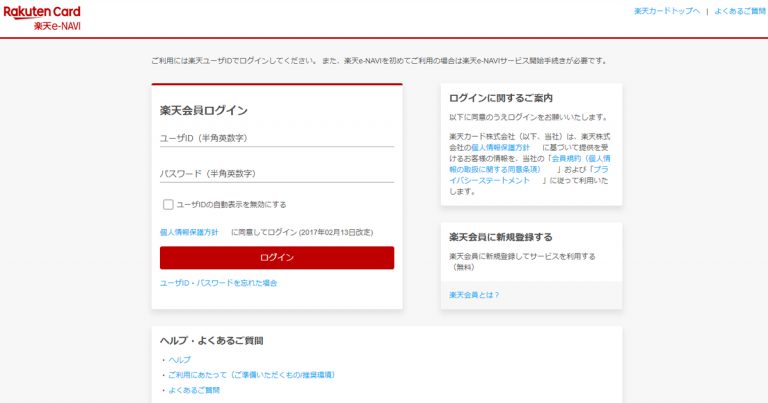
Task: Enable ユーザIDの自動表示を無効にする checkbox
Action: pyautogui.click(x=168, y=205)
